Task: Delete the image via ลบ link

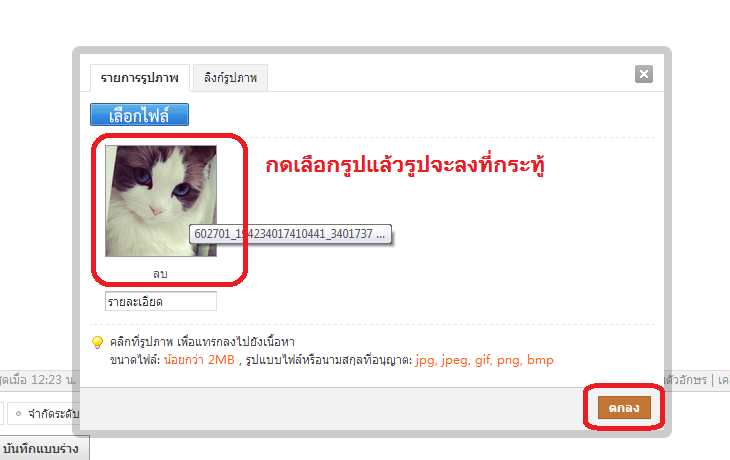Action: (x=160, y=274)
